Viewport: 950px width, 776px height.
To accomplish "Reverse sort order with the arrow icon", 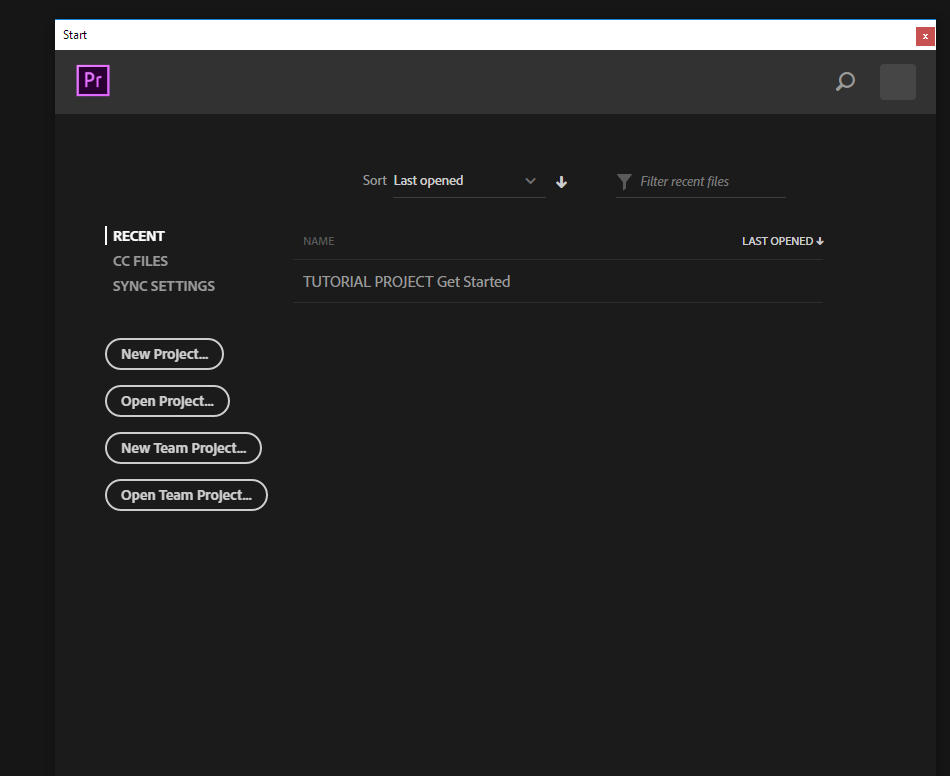I will click(x=562, y=182).
